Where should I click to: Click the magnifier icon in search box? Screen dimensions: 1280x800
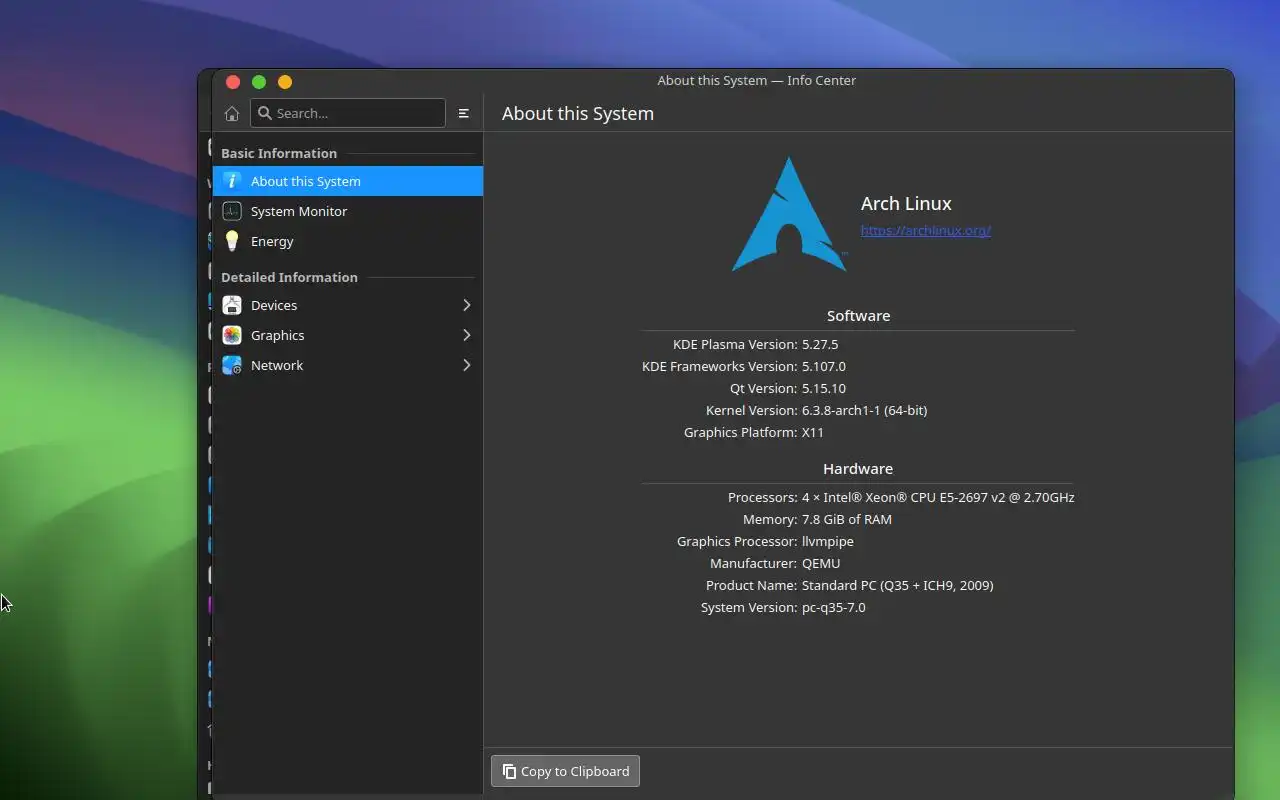pos(265,113)
